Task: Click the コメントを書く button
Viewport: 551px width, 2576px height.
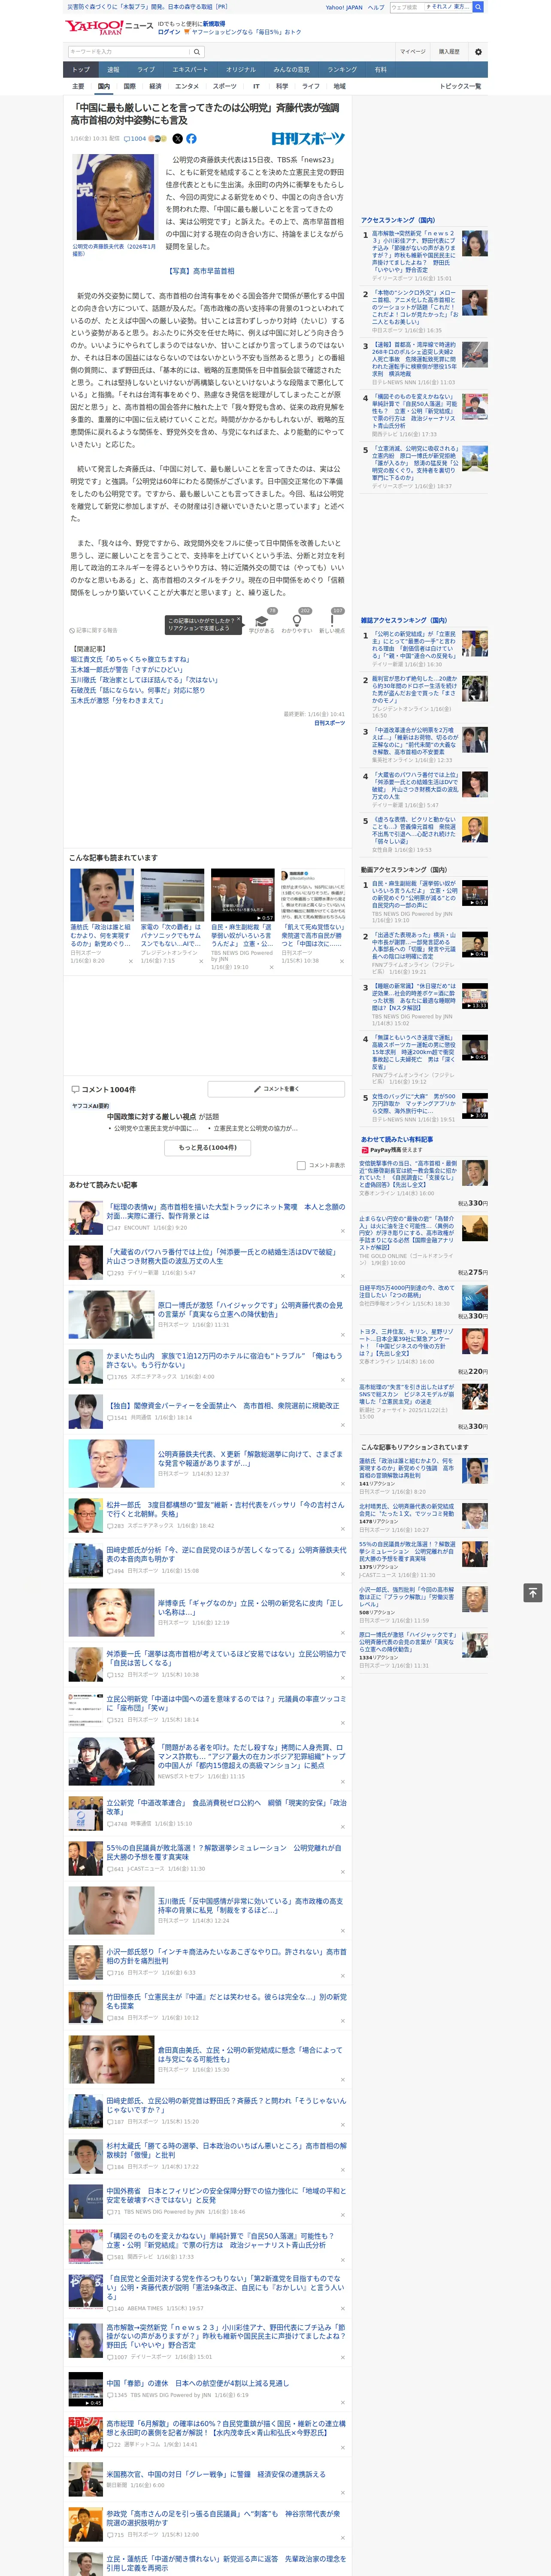Action: click(x=276, y=1089)
